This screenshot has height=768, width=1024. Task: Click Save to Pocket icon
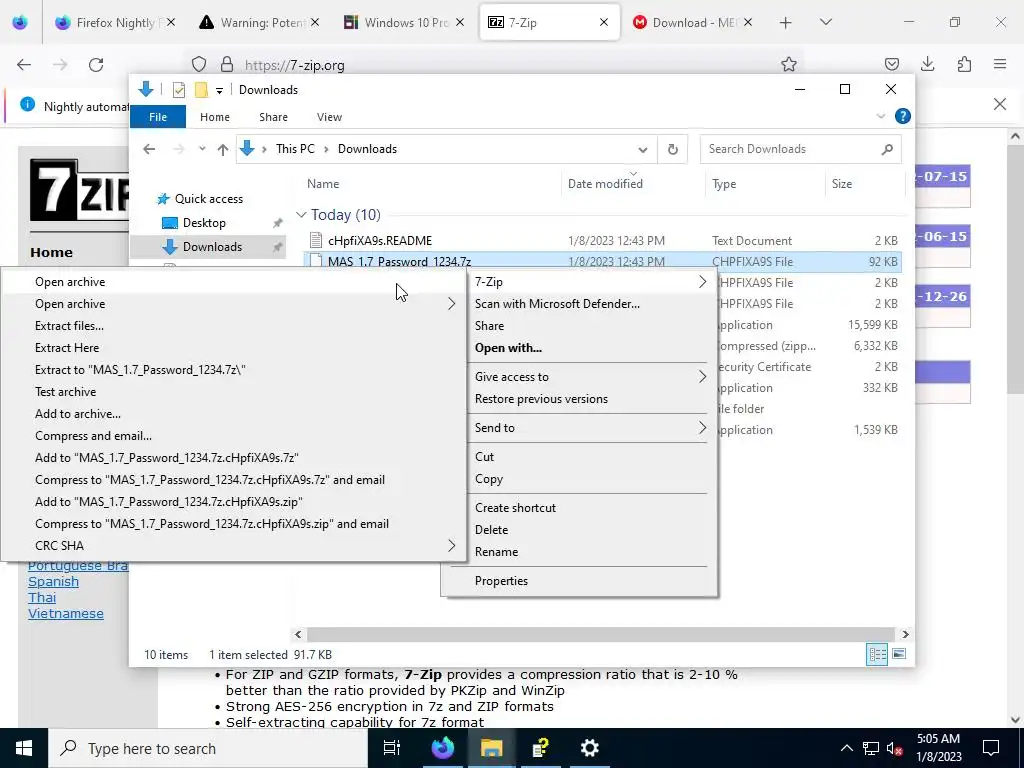coord(891,64)
